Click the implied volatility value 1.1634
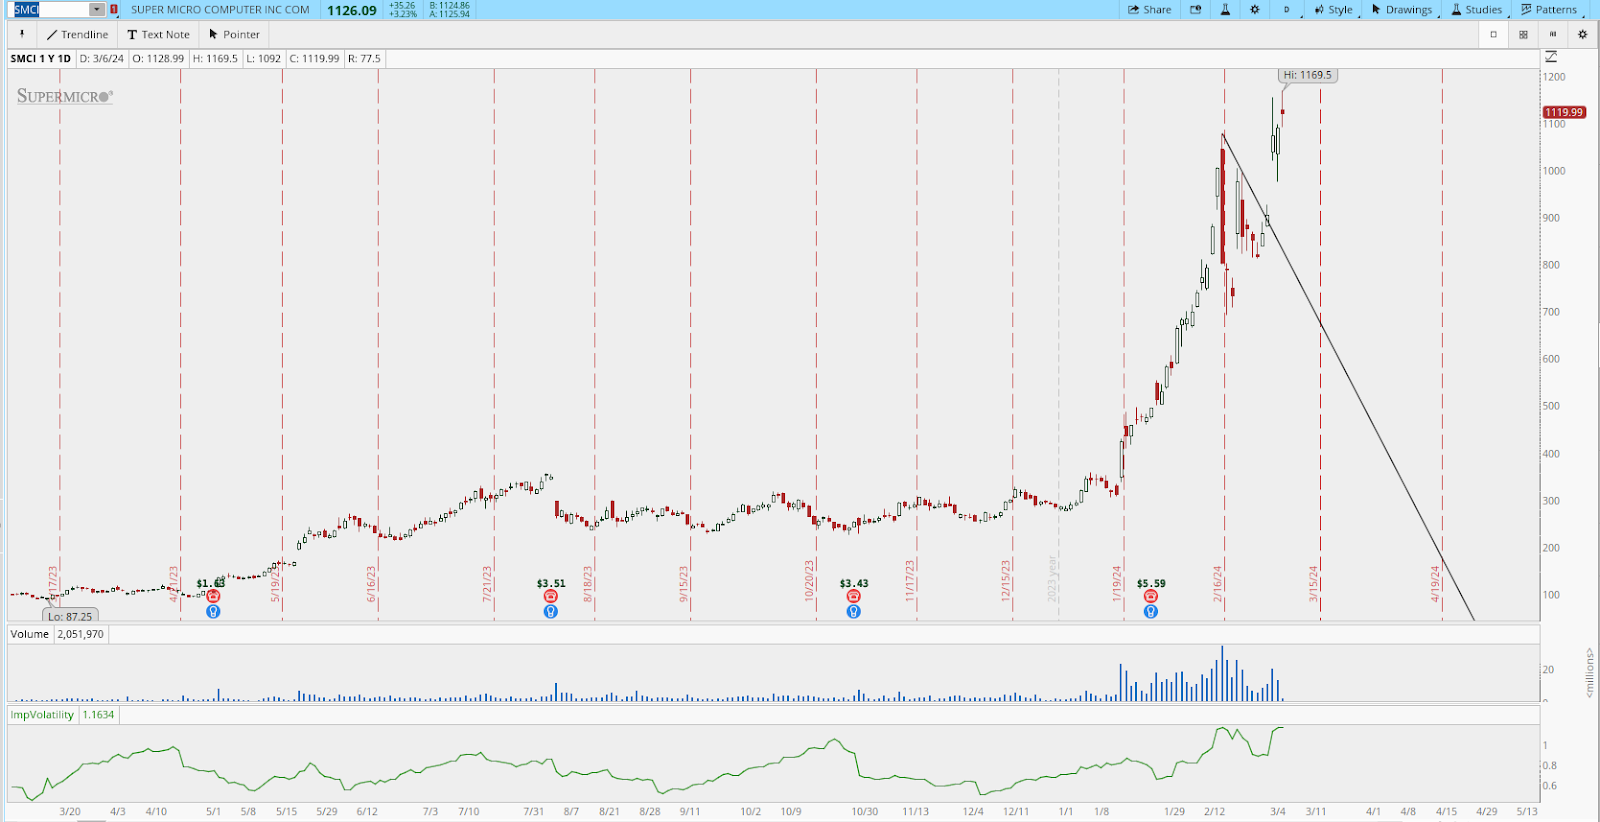Image resolution: width=1600 pixels, height=822 pixels. tap(98, 715)
